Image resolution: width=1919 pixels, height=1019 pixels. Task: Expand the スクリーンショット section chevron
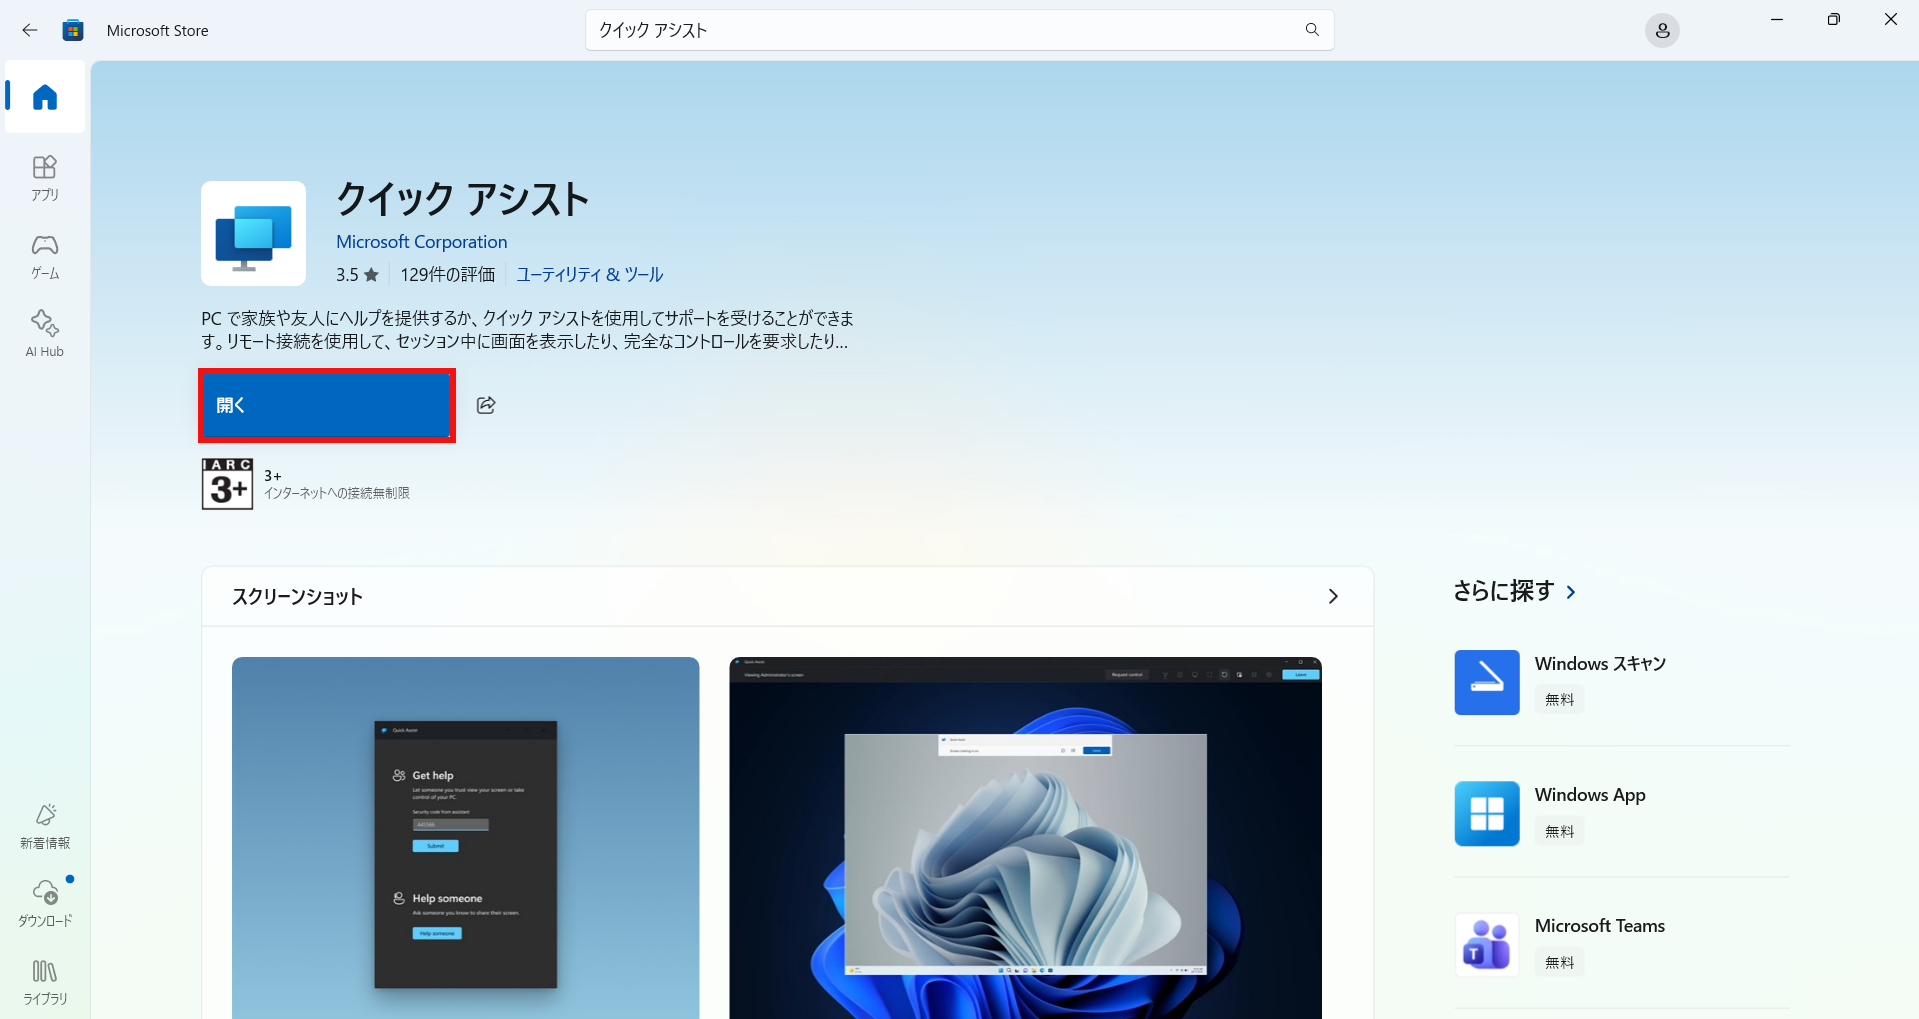click(1332, 597)
